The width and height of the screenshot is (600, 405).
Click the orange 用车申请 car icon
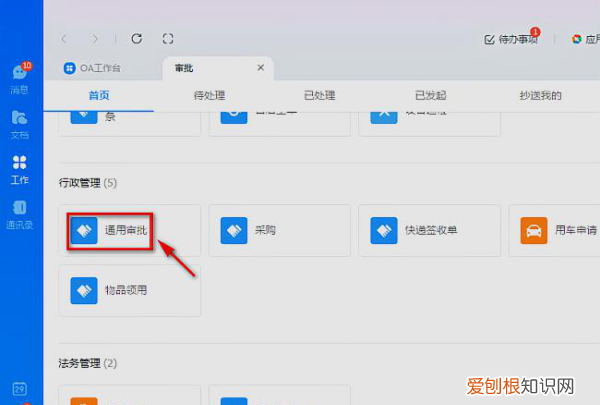pos(534,230)
